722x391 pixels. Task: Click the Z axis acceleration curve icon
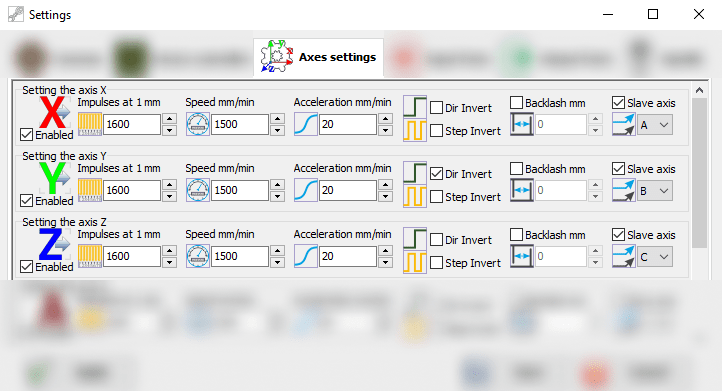pyautogui.click(x=306, y=256)
